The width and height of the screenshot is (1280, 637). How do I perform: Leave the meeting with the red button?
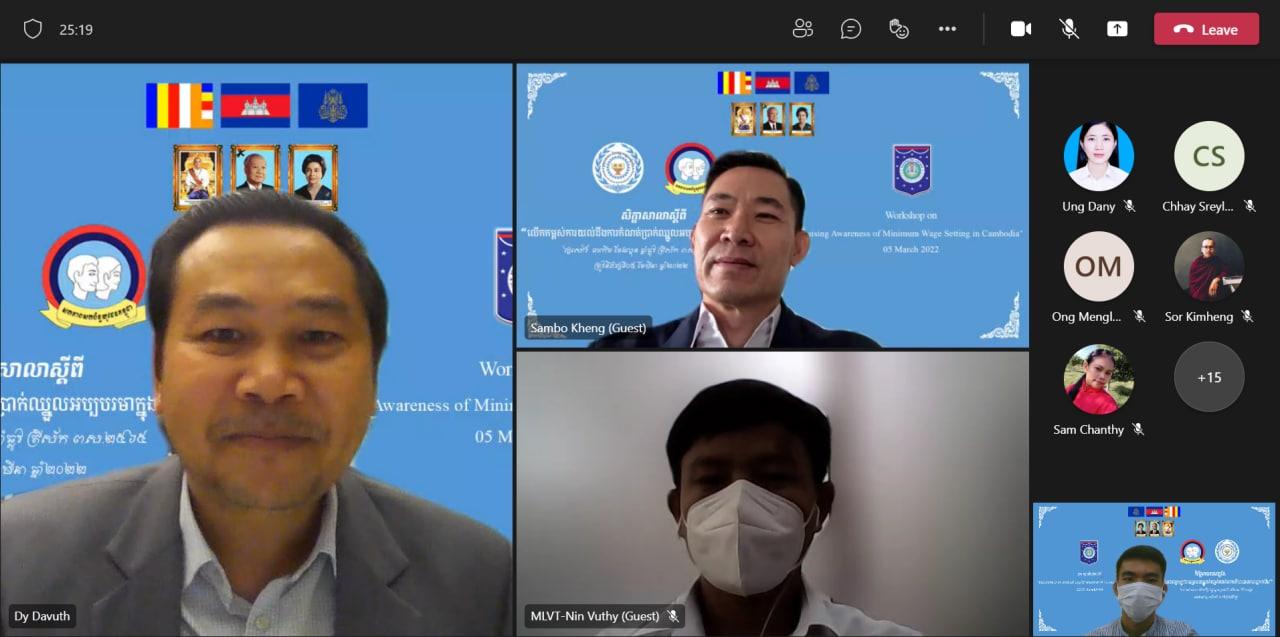click(1206, 29)
